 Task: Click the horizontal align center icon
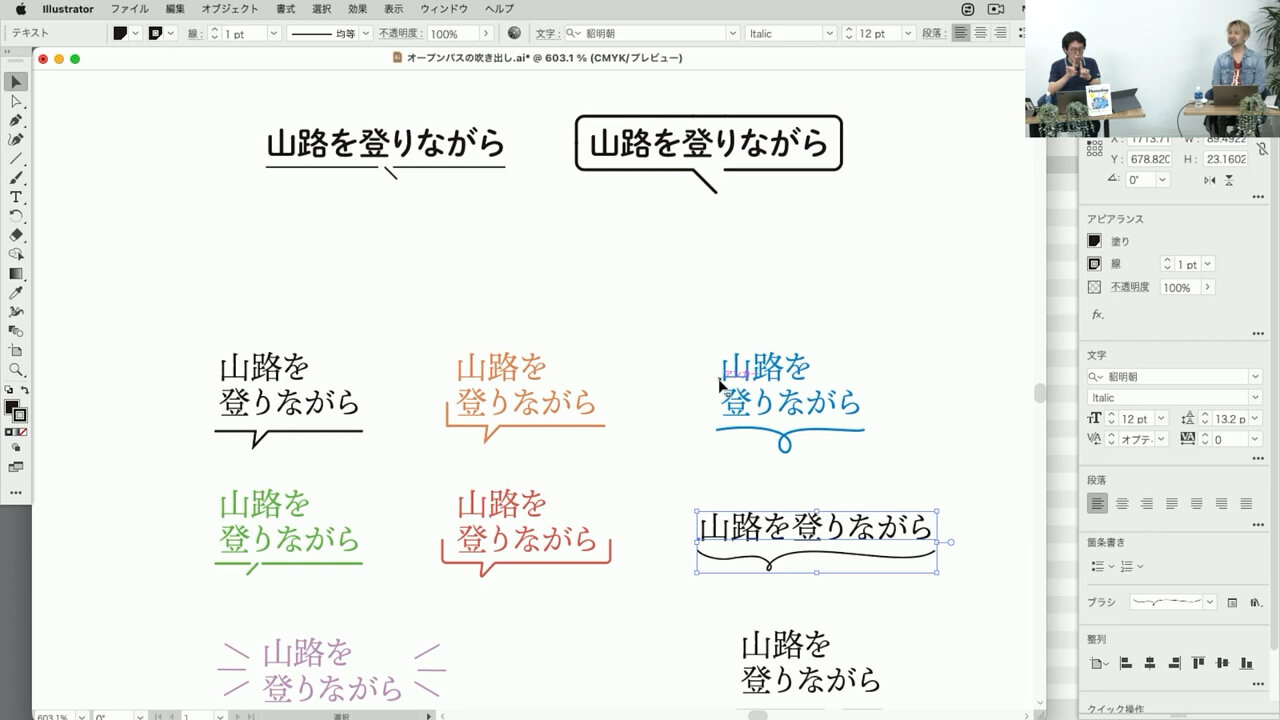pos(1149,663)
